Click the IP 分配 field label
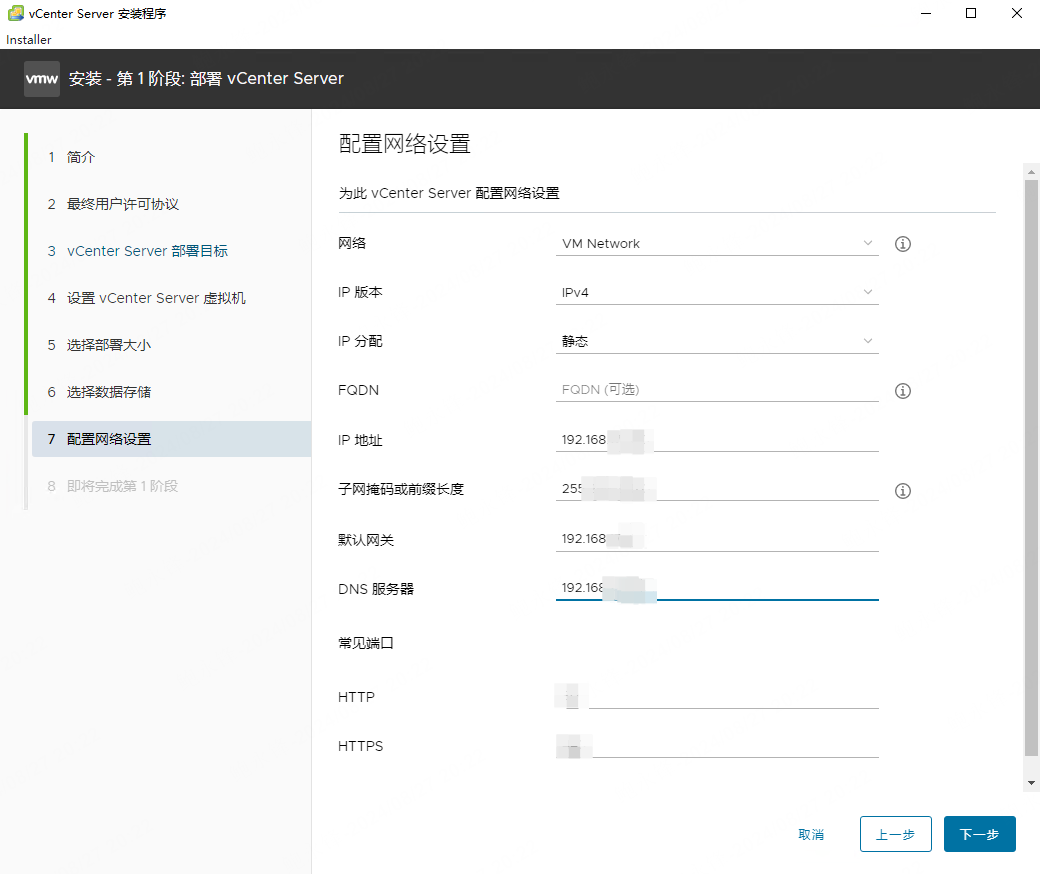1040x874 pixels. [x=360, y=342]
